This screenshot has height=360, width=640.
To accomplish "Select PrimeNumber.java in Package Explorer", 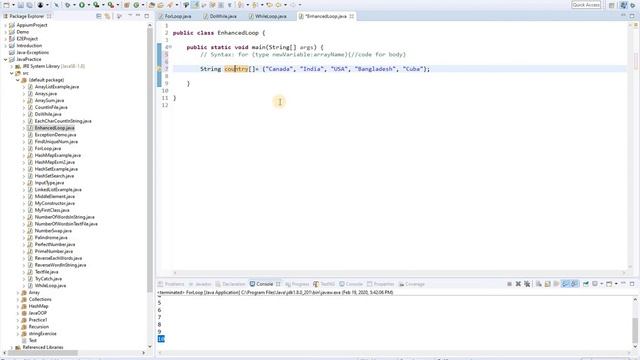I will (x=53, y=251).
